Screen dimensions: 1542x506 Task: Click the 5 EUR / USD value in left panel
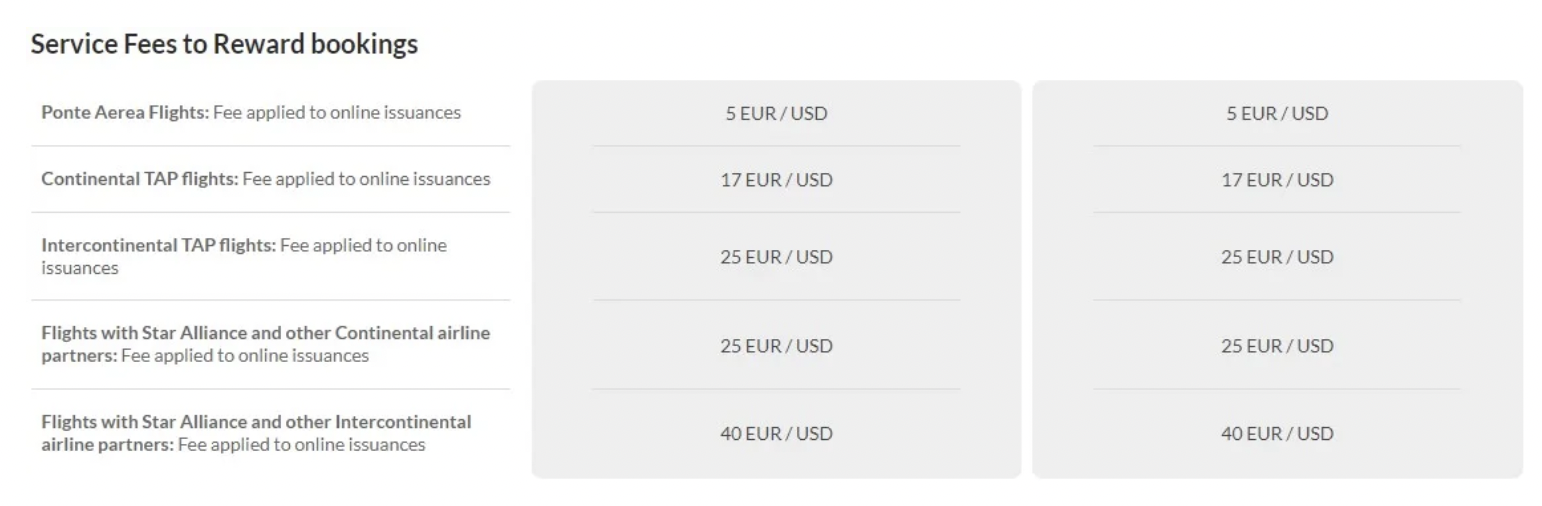[776, 113]
